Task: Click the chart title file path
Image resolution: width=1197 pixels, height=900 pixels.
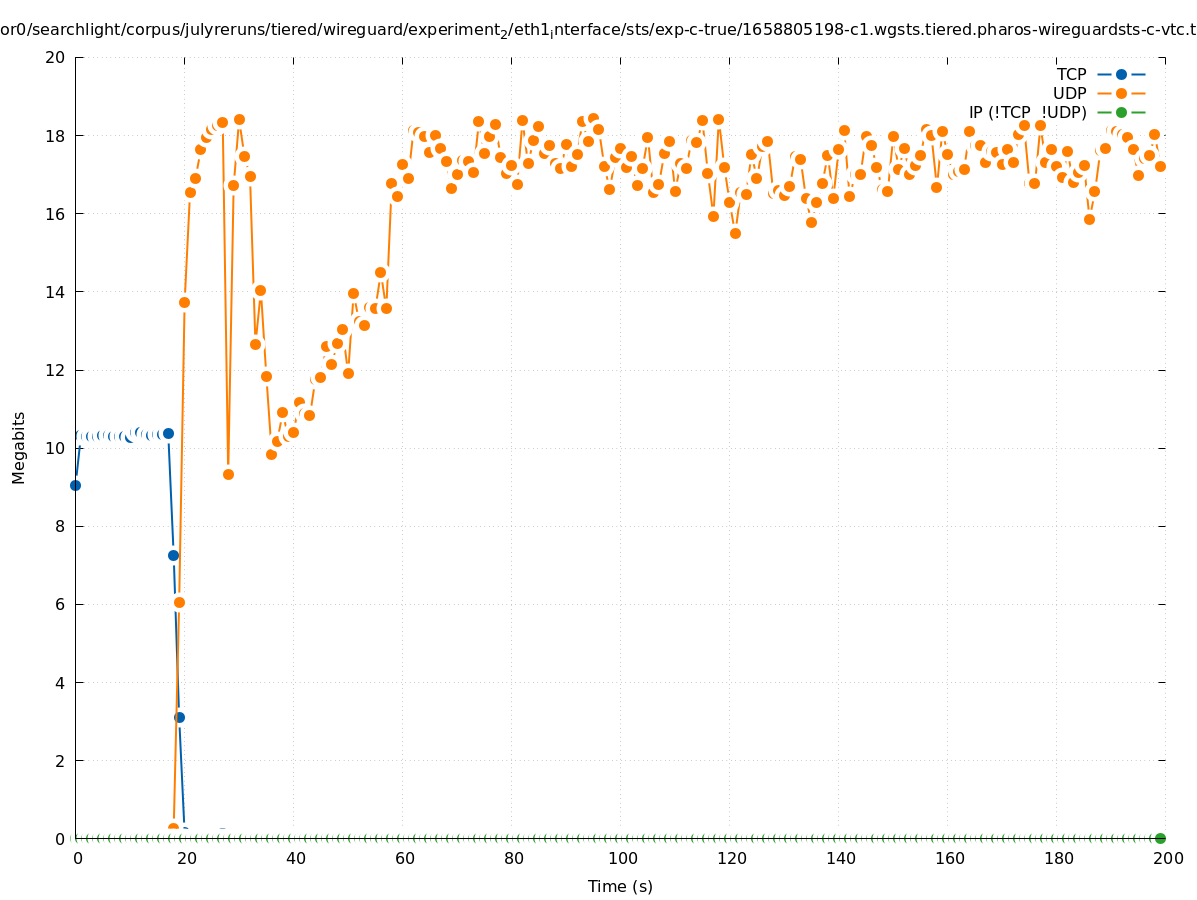Action: 598,30
